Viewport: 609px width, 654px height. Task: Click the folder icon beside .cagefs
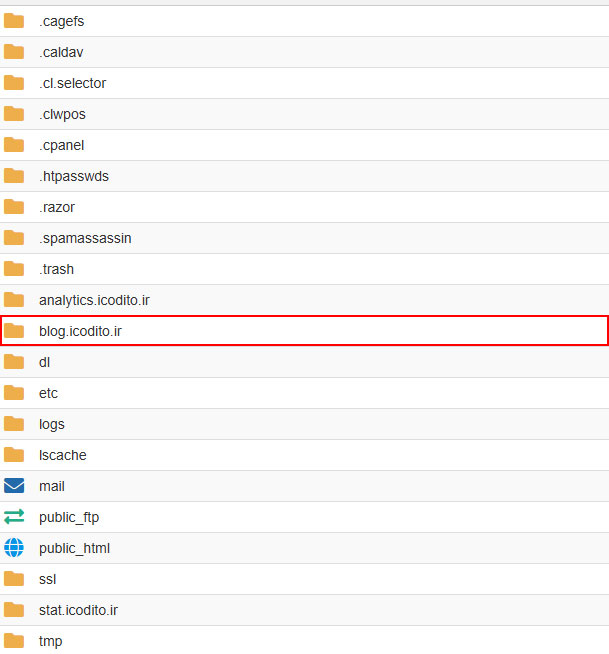pos(14,21)
